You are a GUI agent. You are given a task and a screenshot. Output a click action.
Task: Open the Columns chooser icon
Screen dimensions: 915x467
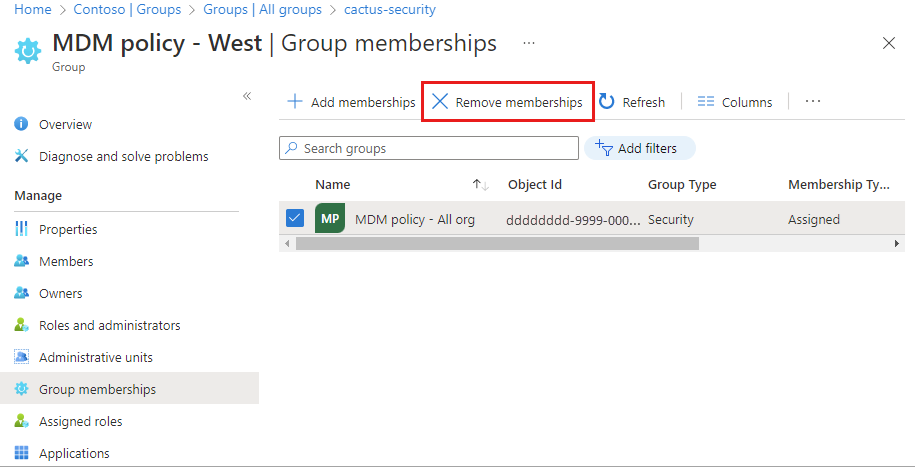tap(706, 101)
